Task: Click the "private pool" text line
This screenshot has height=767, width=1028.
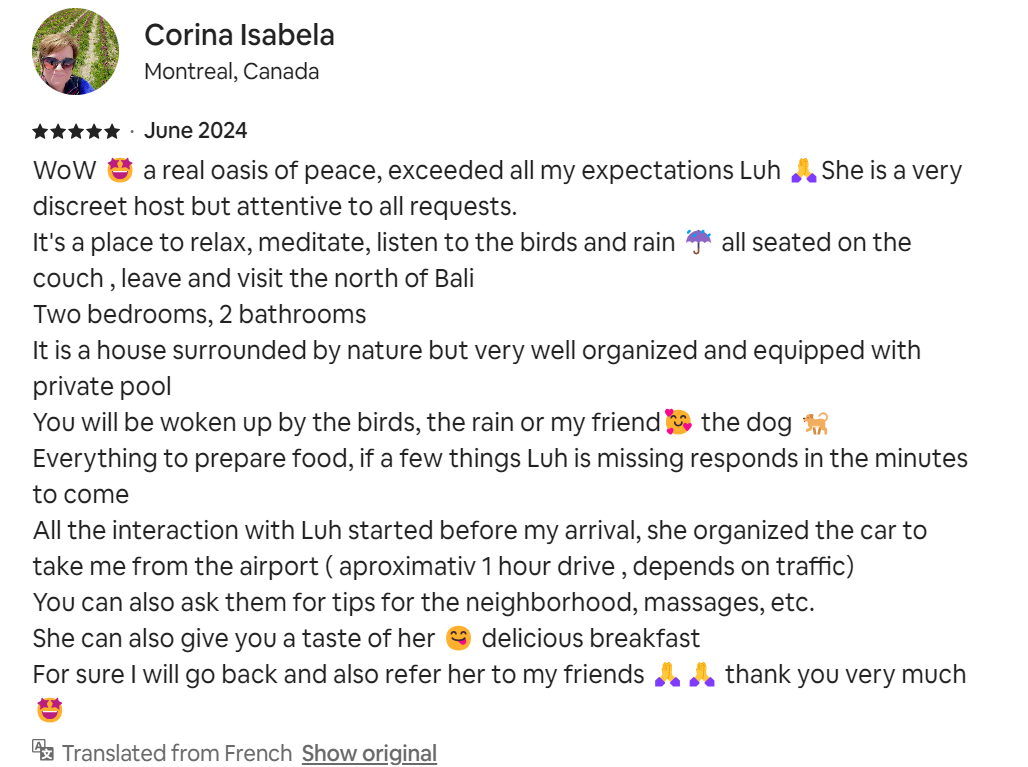Action: (x=102, y=387)
